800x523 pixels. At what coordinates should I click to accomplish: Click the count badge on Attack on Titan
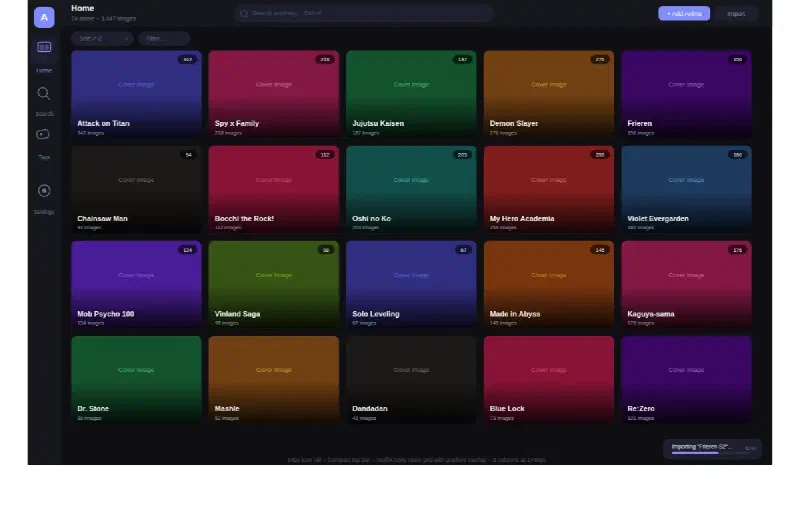point(187,60)
